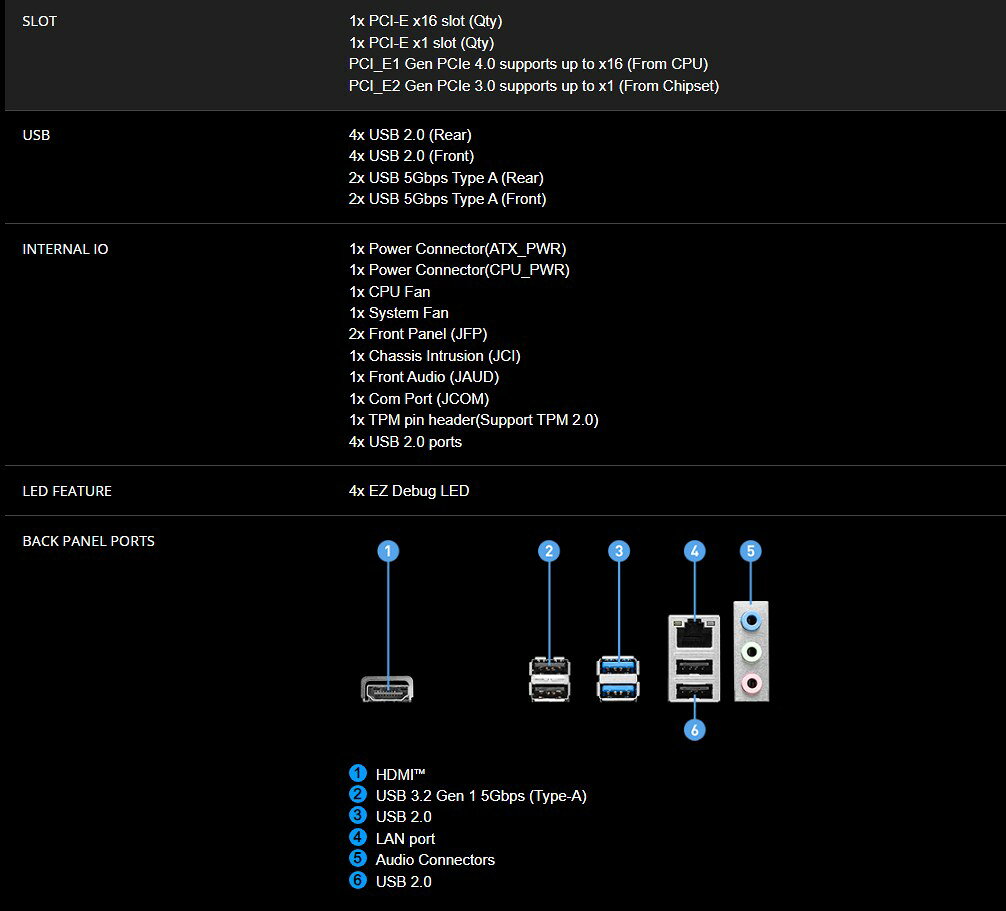Viewport: 1006px width, 911px height.
Task: Click "2x USB 5Gbps Type A (Rear)"
Action: [446, 178]
